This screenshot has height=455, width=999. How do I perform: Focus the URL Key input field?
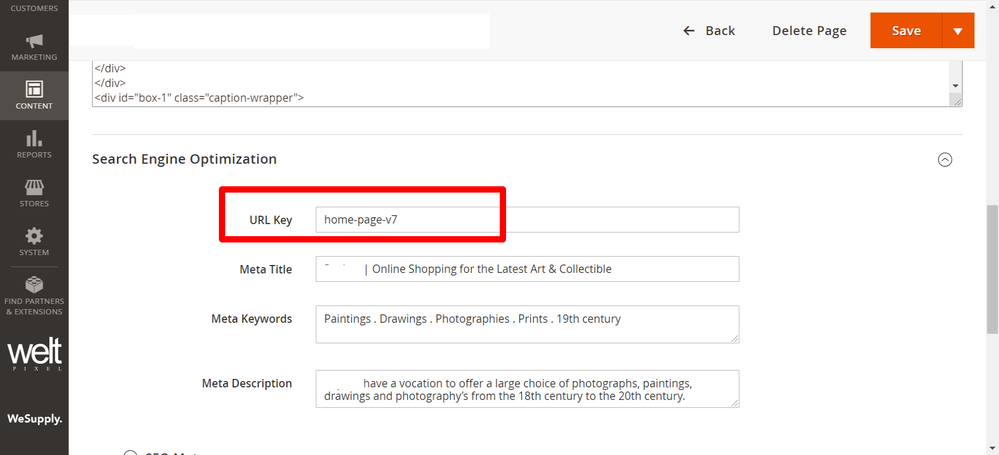(x=526, y=220)
